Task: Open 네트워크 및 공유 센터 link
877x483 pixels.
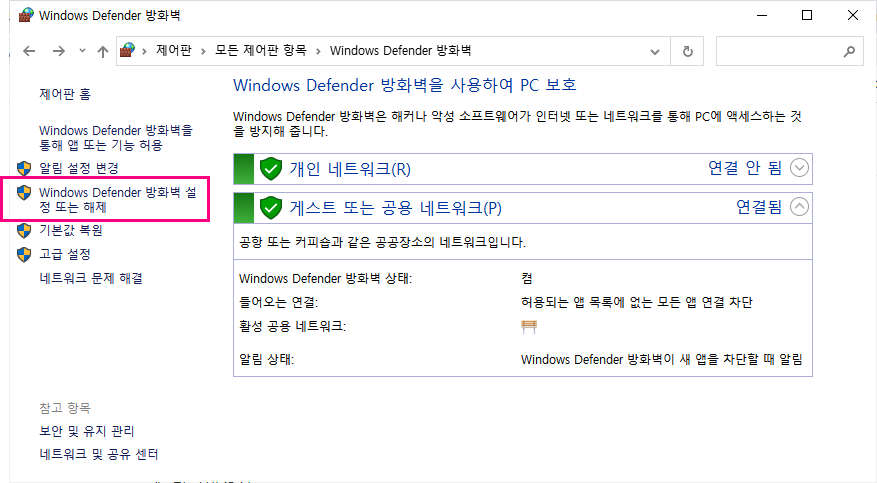Action: [x=99, y=454]
